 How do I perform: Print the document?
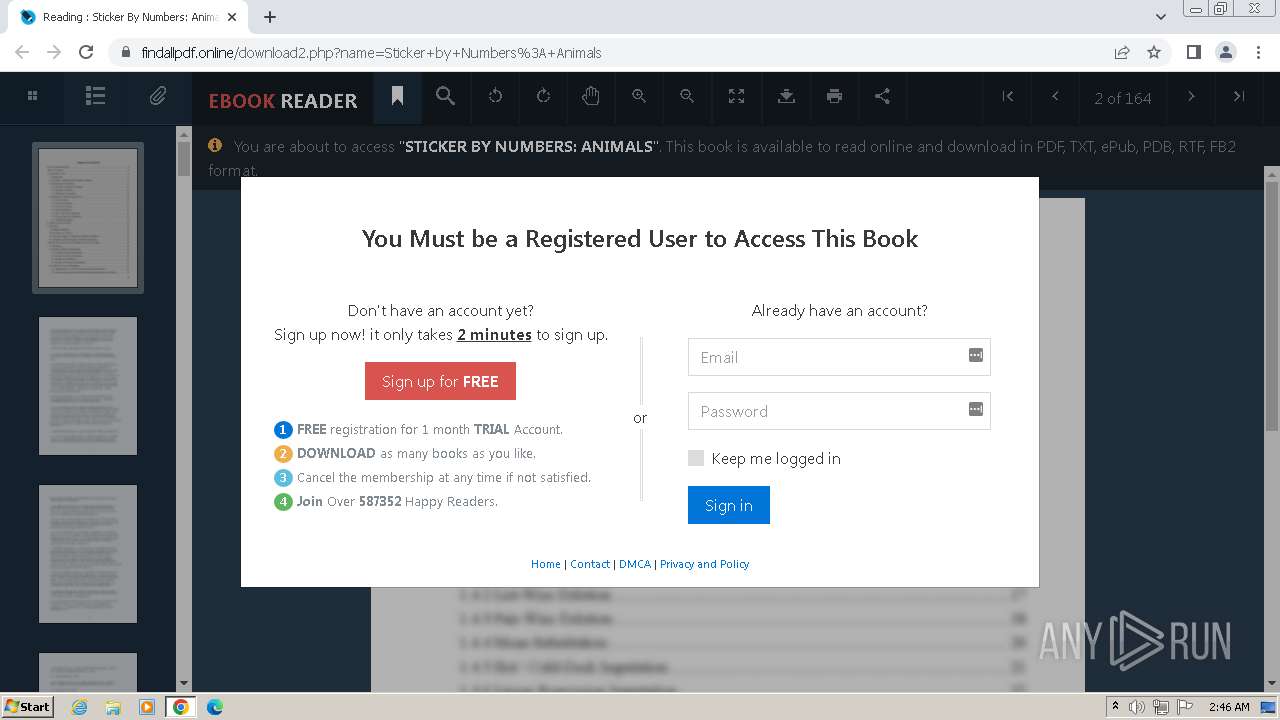pos(834,96)
